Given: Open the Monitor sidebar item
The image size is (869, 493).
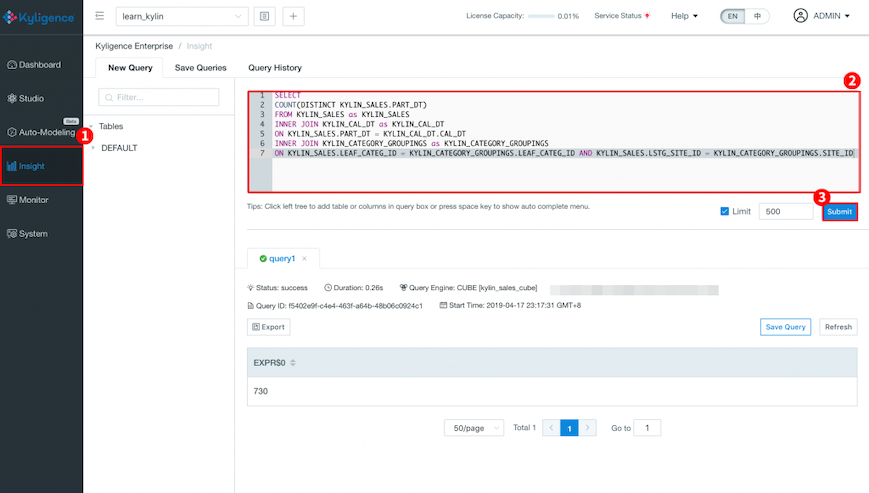Looking at the screenshot, I should click(33, 200).
